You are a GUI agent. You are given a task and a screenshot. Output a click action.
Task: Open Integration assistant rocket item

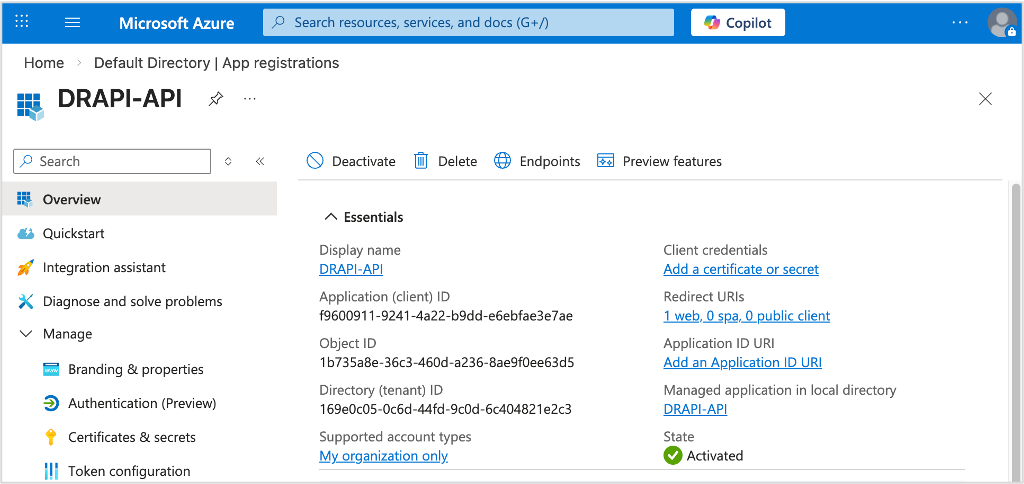coord(104,267)
